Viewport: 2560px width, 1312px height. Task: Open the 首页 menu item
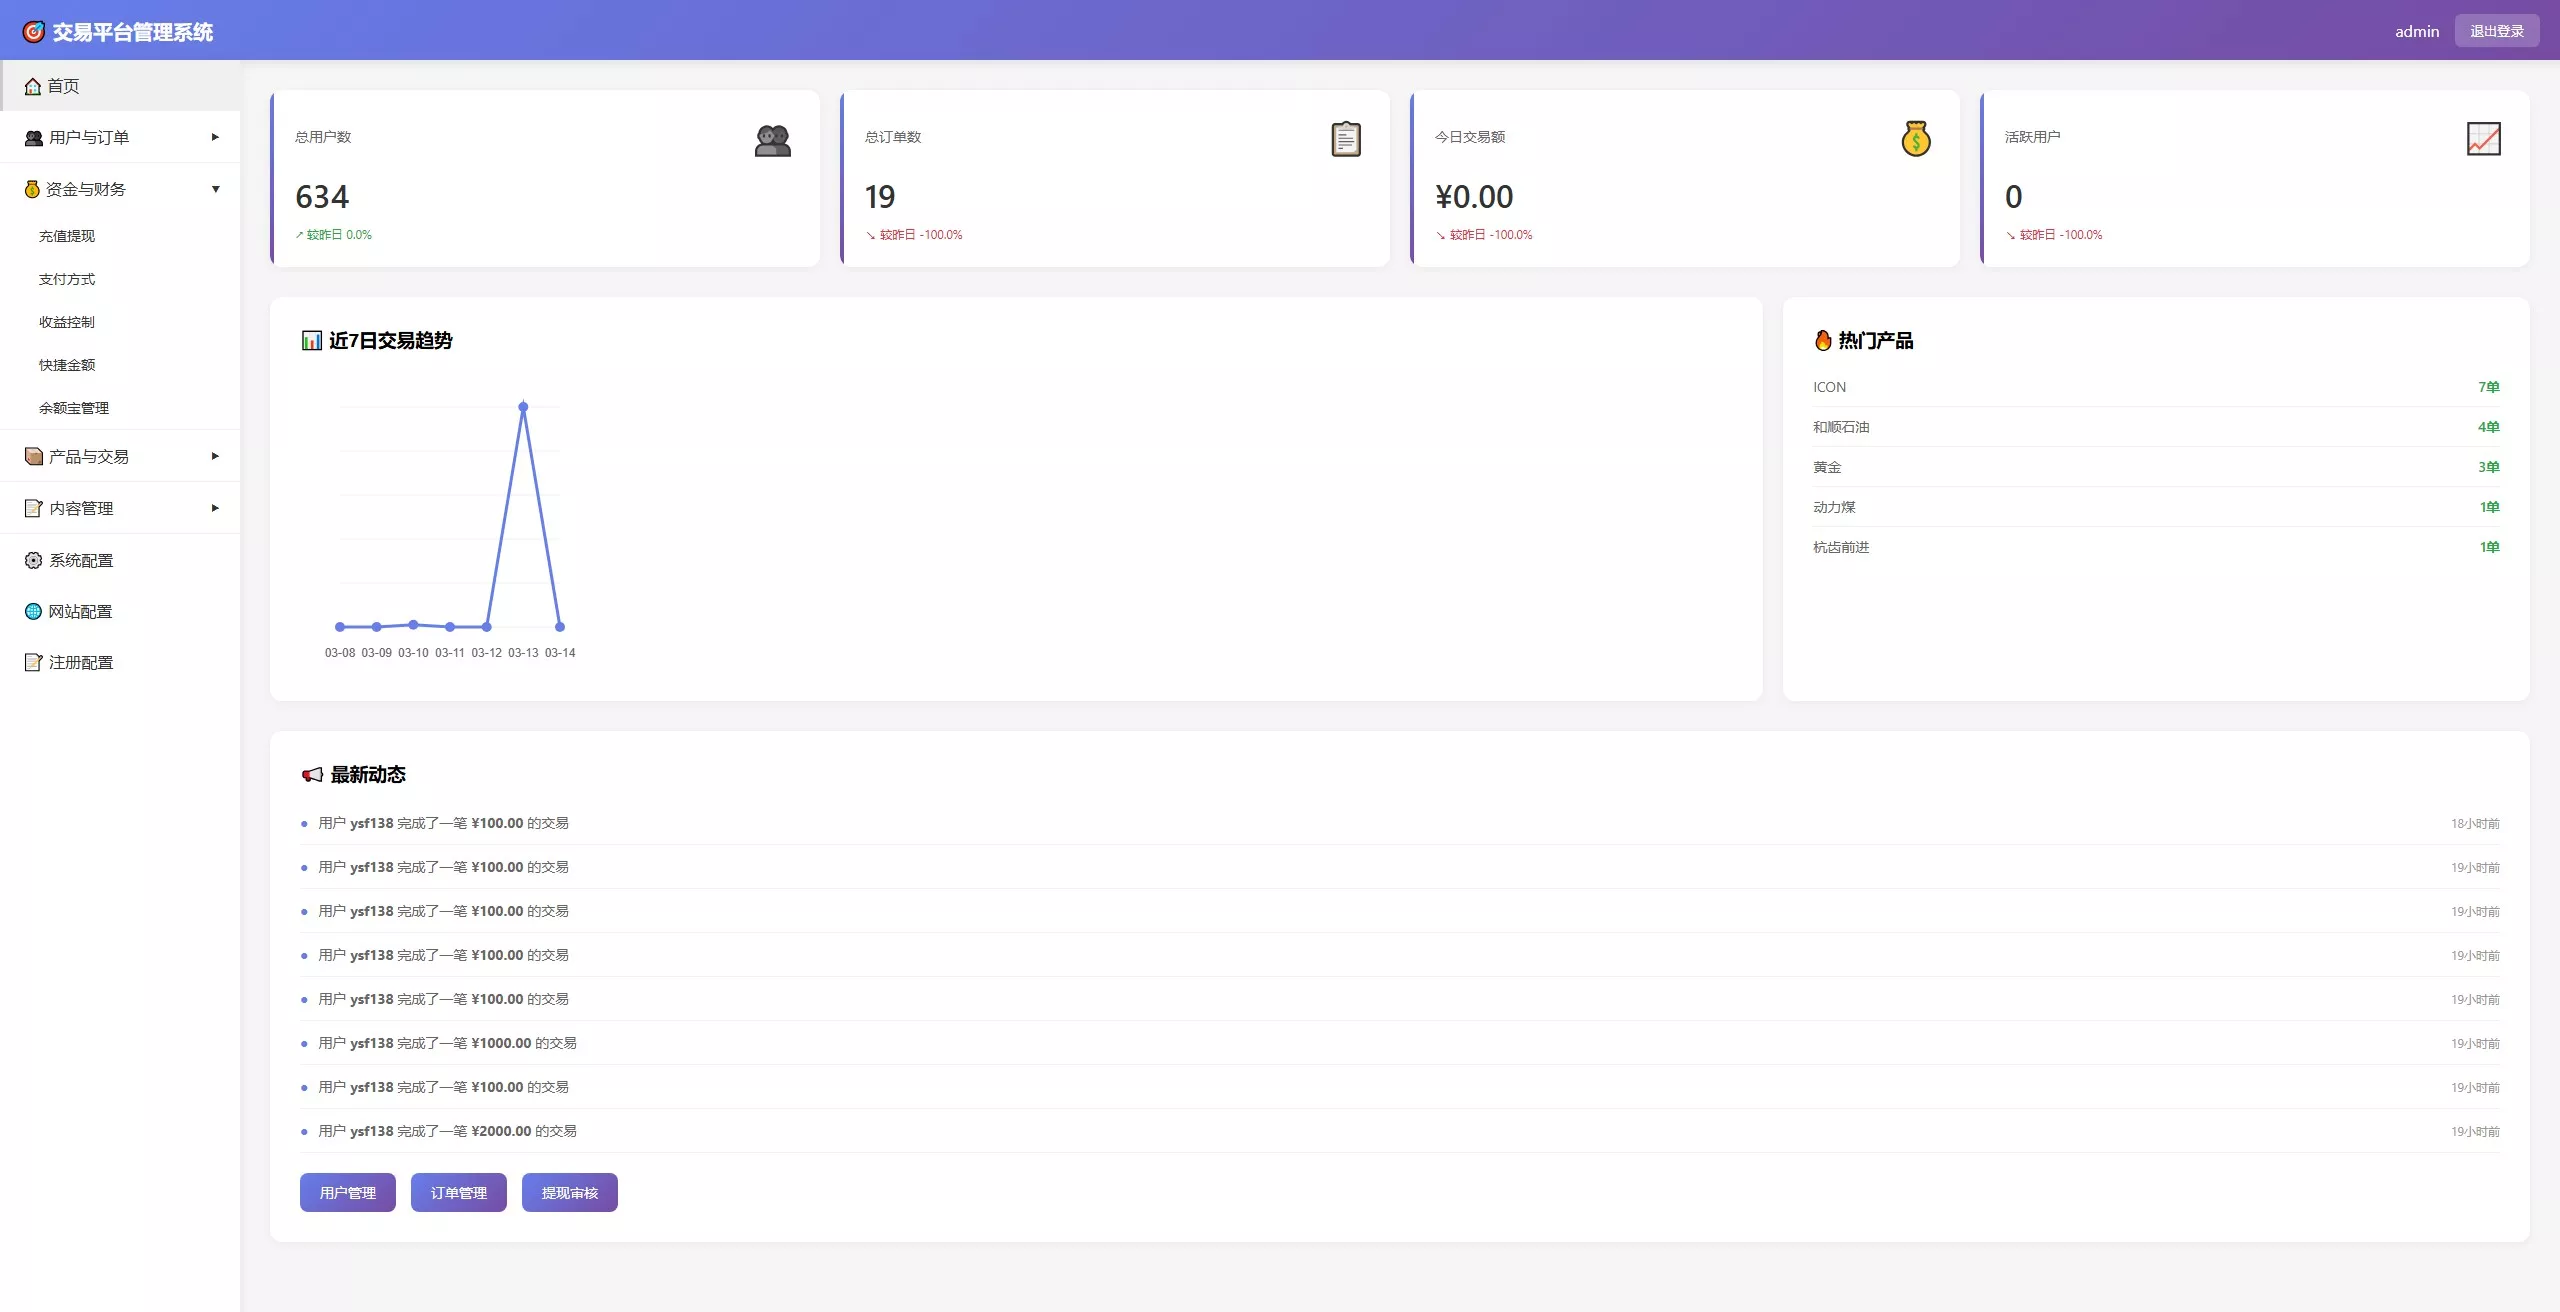(63, 86)
